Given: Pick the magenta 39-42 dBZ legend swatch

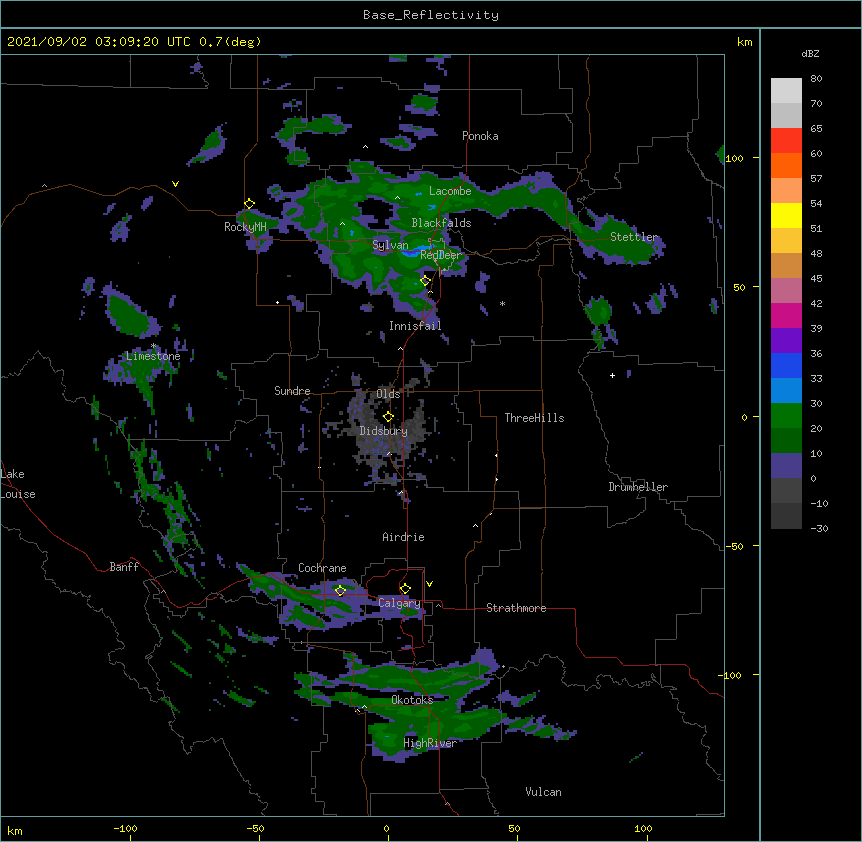Looking at the screenshot, I should click(x=786, y=315).
